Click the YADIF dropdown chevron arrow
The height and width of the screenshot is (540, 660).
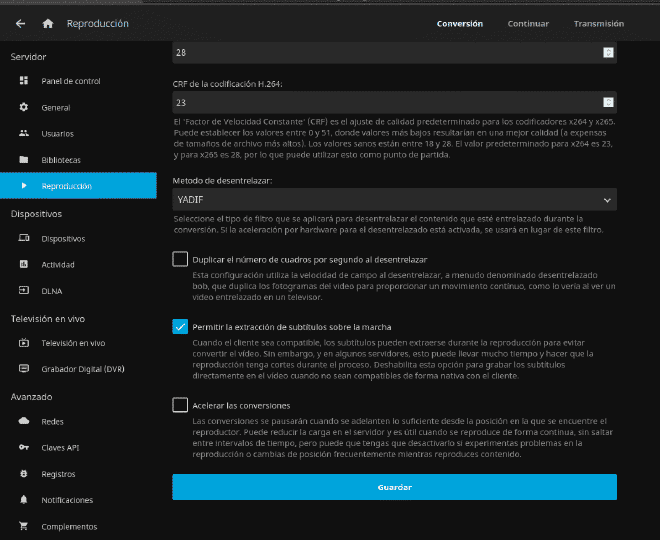coord(607,200)
